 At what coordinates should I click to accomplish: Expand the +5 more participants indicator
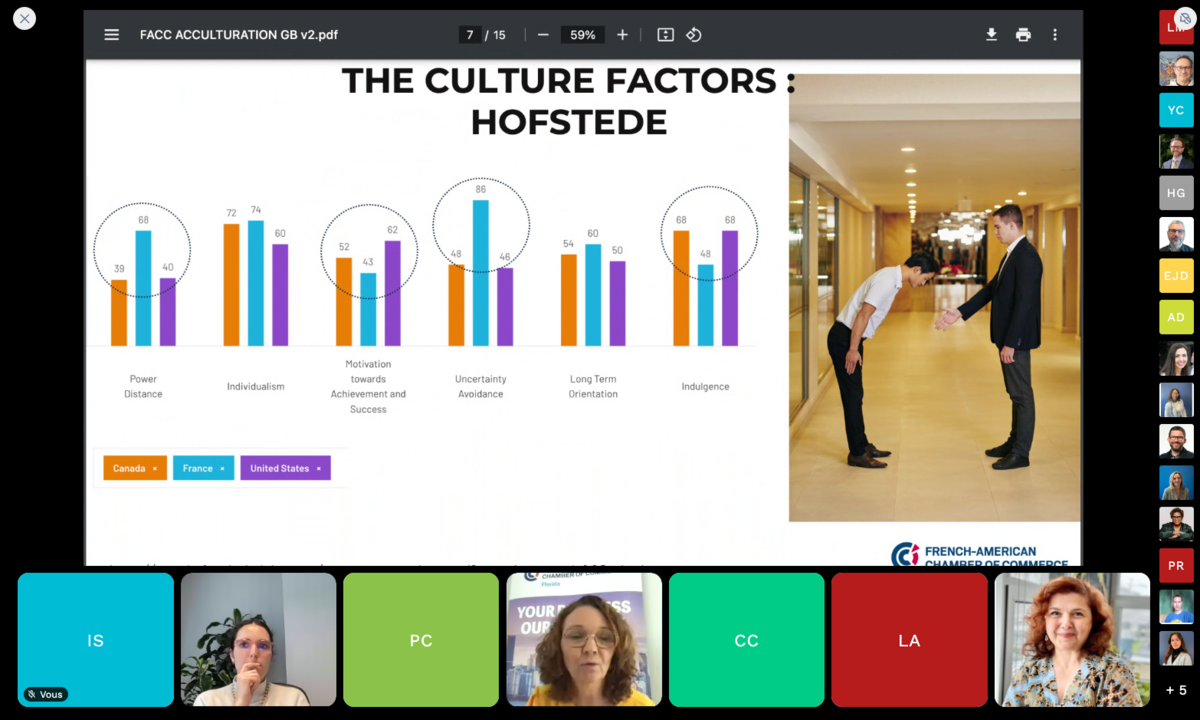click(1176, 690)
